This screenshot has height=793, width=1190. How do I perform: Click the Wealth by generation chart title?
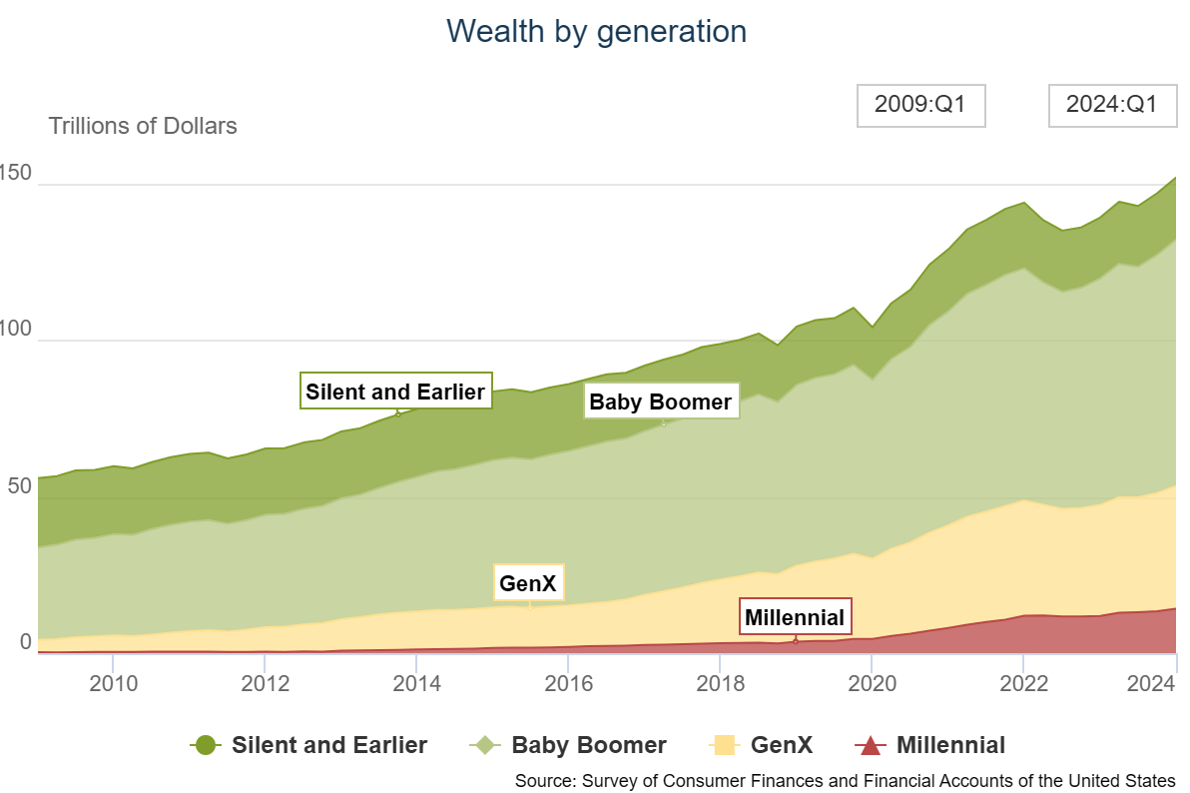click(596, 31)
